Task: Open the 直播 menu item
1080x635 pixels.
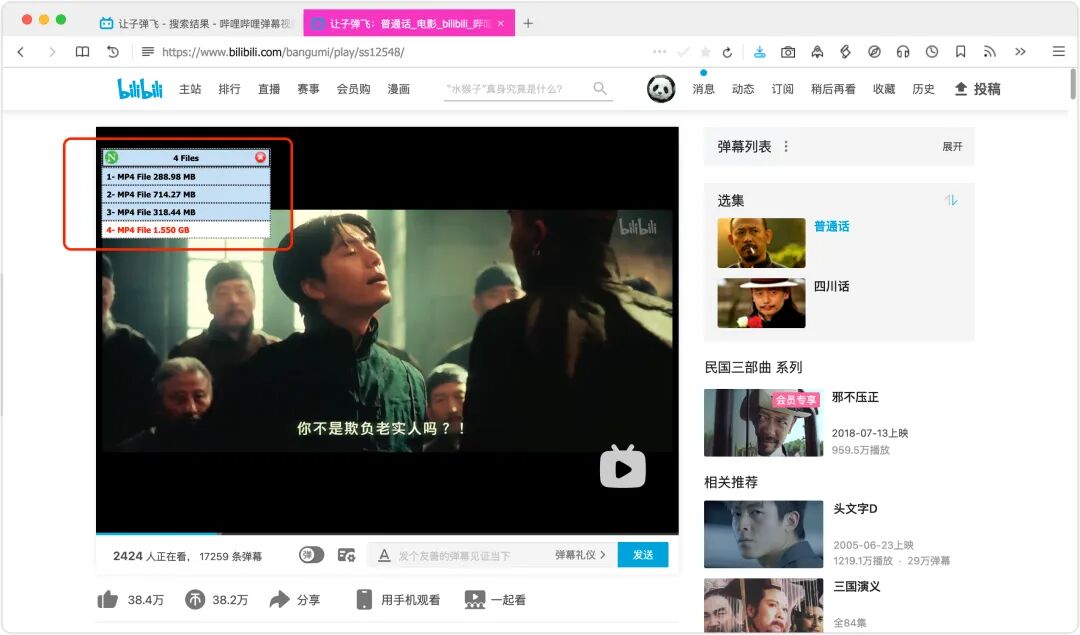Action: click(x=269, y=89)
